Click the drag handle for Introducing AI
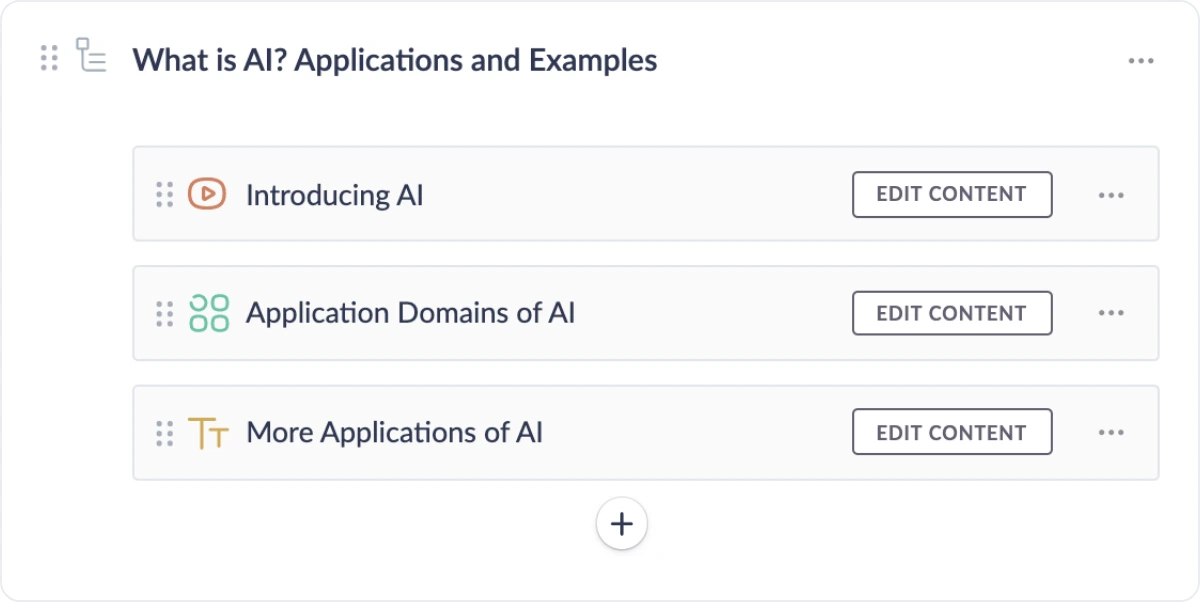This screenshot has width=1200, height=602. coord(165,194)
